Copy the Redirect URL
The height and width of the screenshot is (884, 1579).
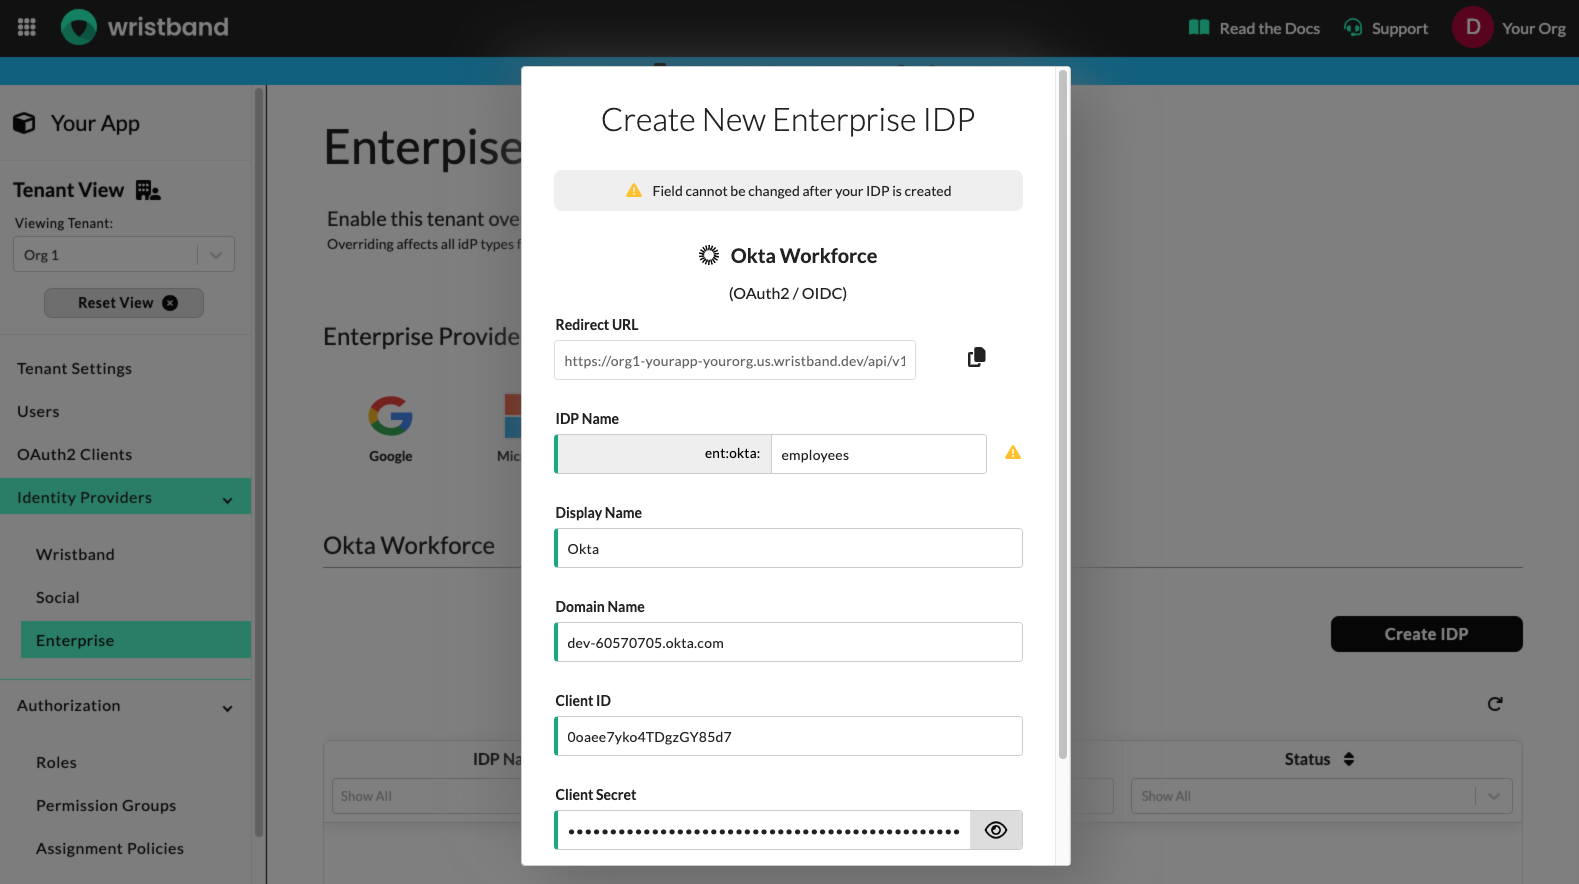pos(977,357)
